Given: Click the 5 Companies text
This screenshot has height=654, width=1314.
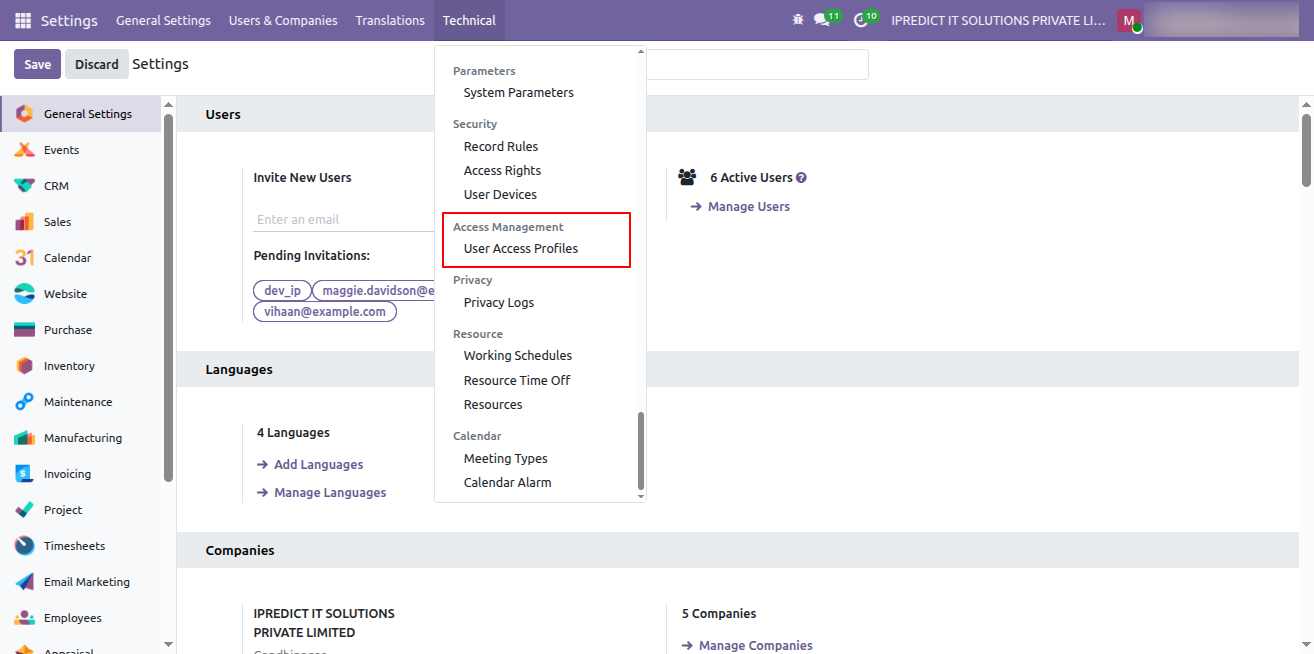Looking at the screenshot, I should click(x=719, y=614).
